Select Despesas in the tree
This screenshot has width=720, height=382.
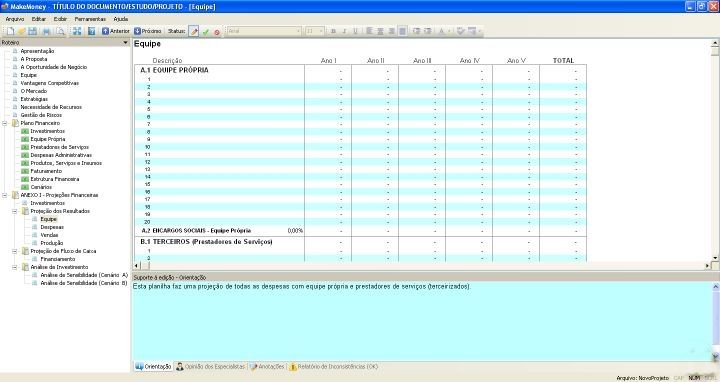click(x=52, y=227)
